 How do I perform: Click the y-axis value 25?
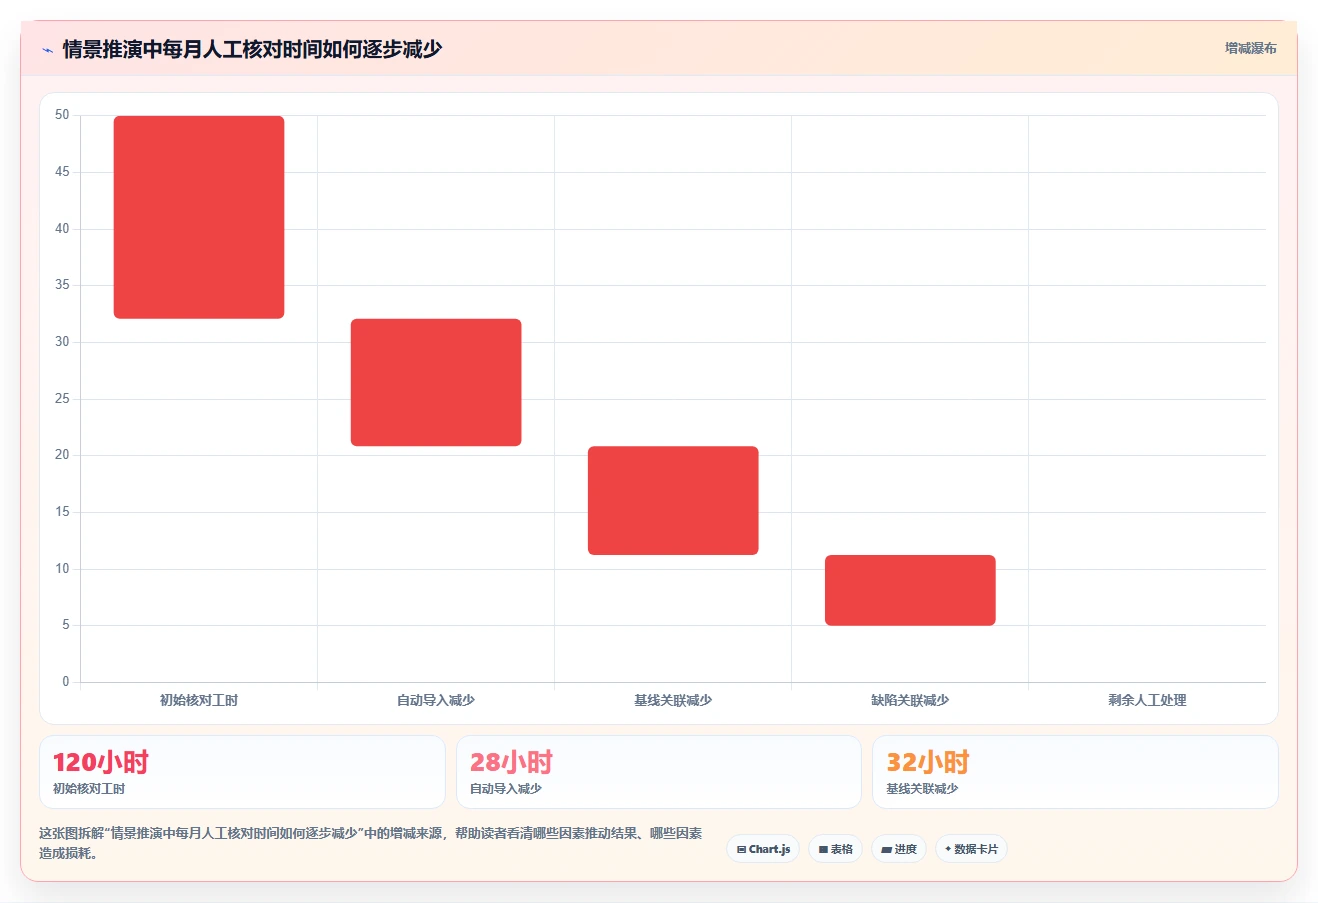[62, 399]
